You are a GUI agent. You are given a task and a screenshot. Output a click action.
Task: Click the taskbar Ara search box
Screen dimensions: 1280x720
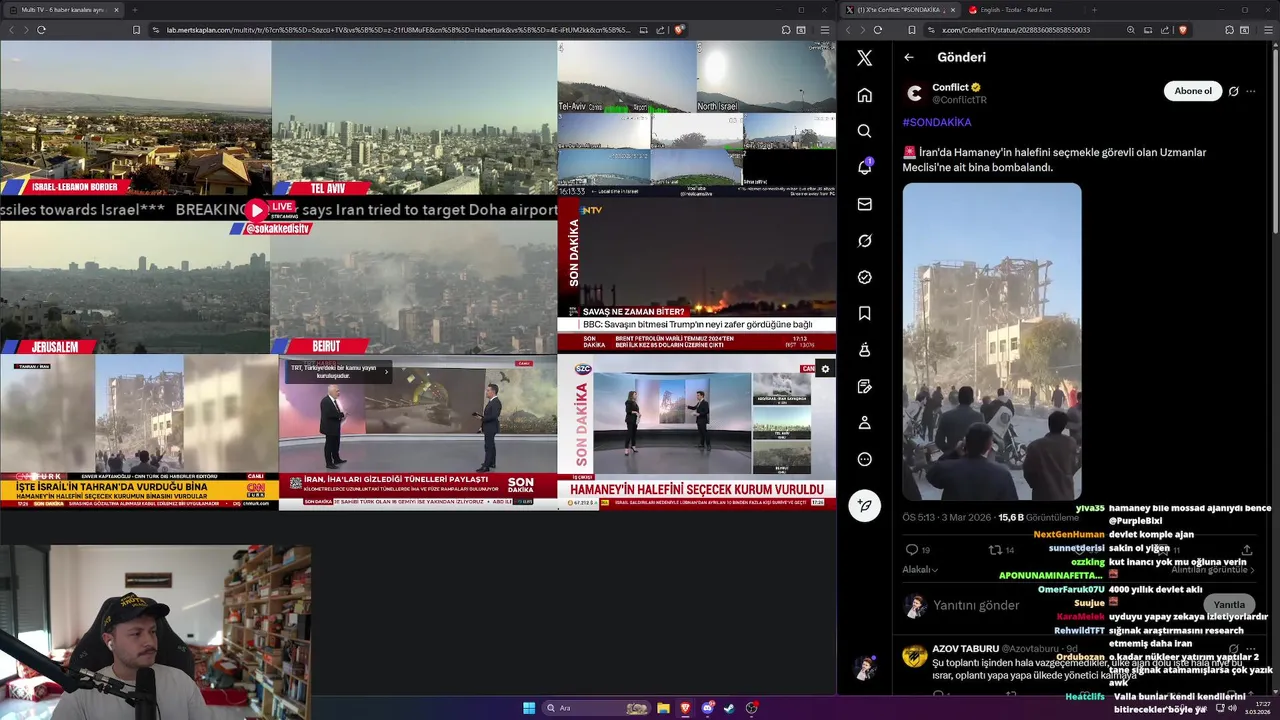pyautogui.click(x=596, y=708)
